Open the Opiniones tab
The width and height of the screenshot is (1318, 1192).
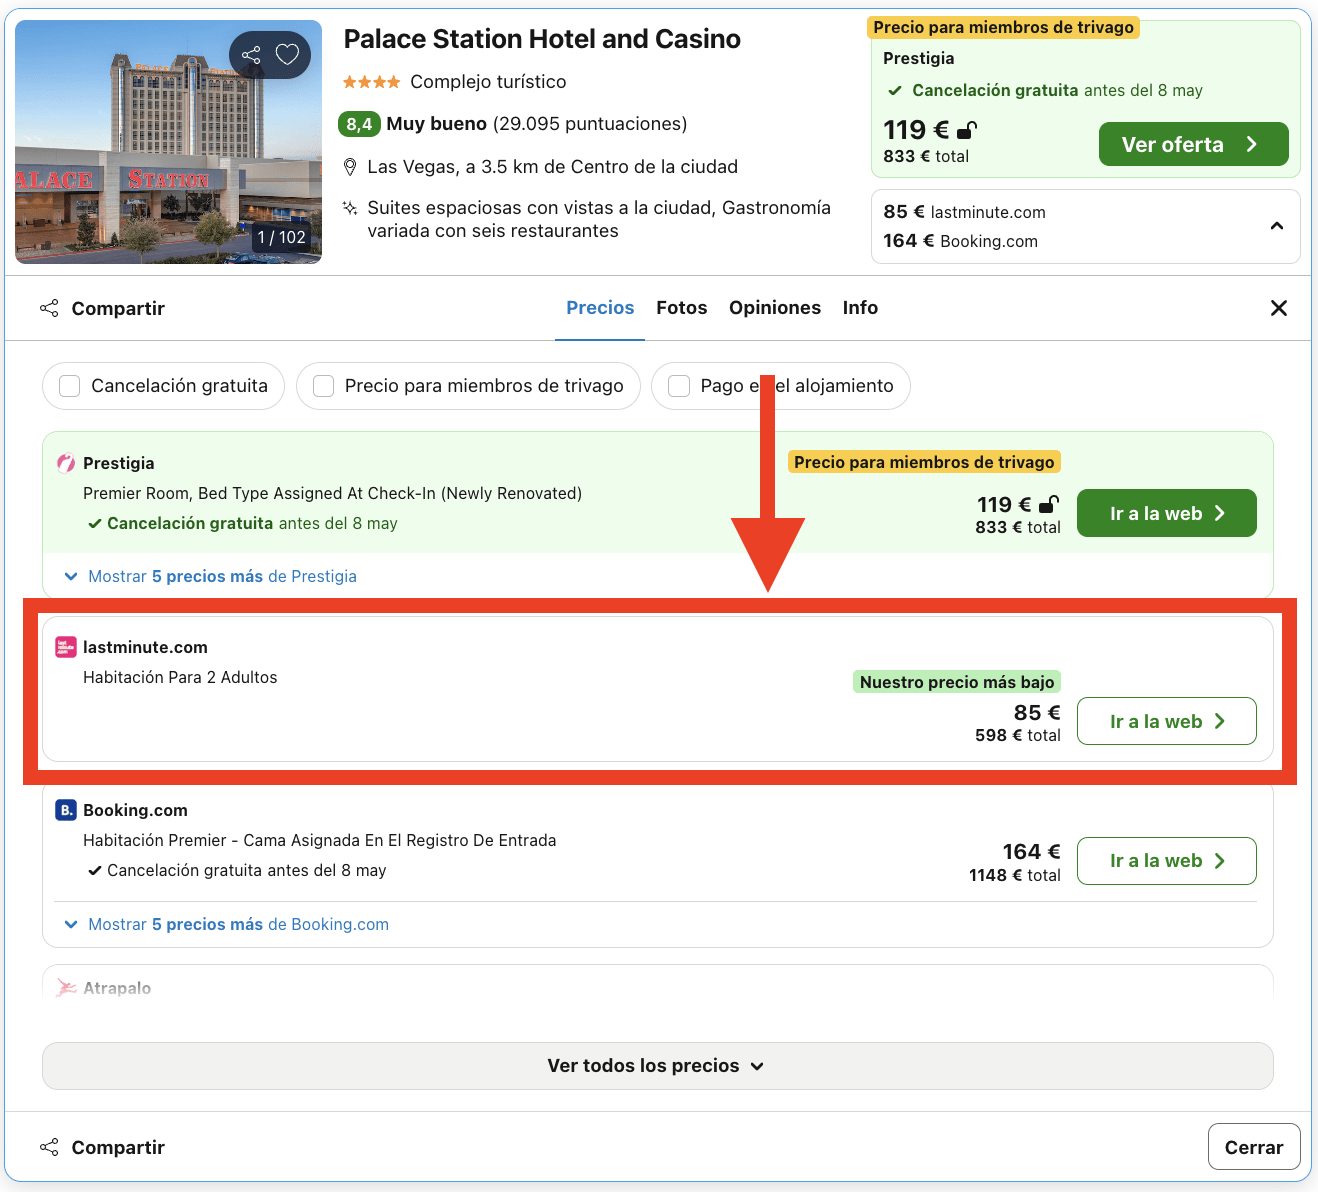775,308
